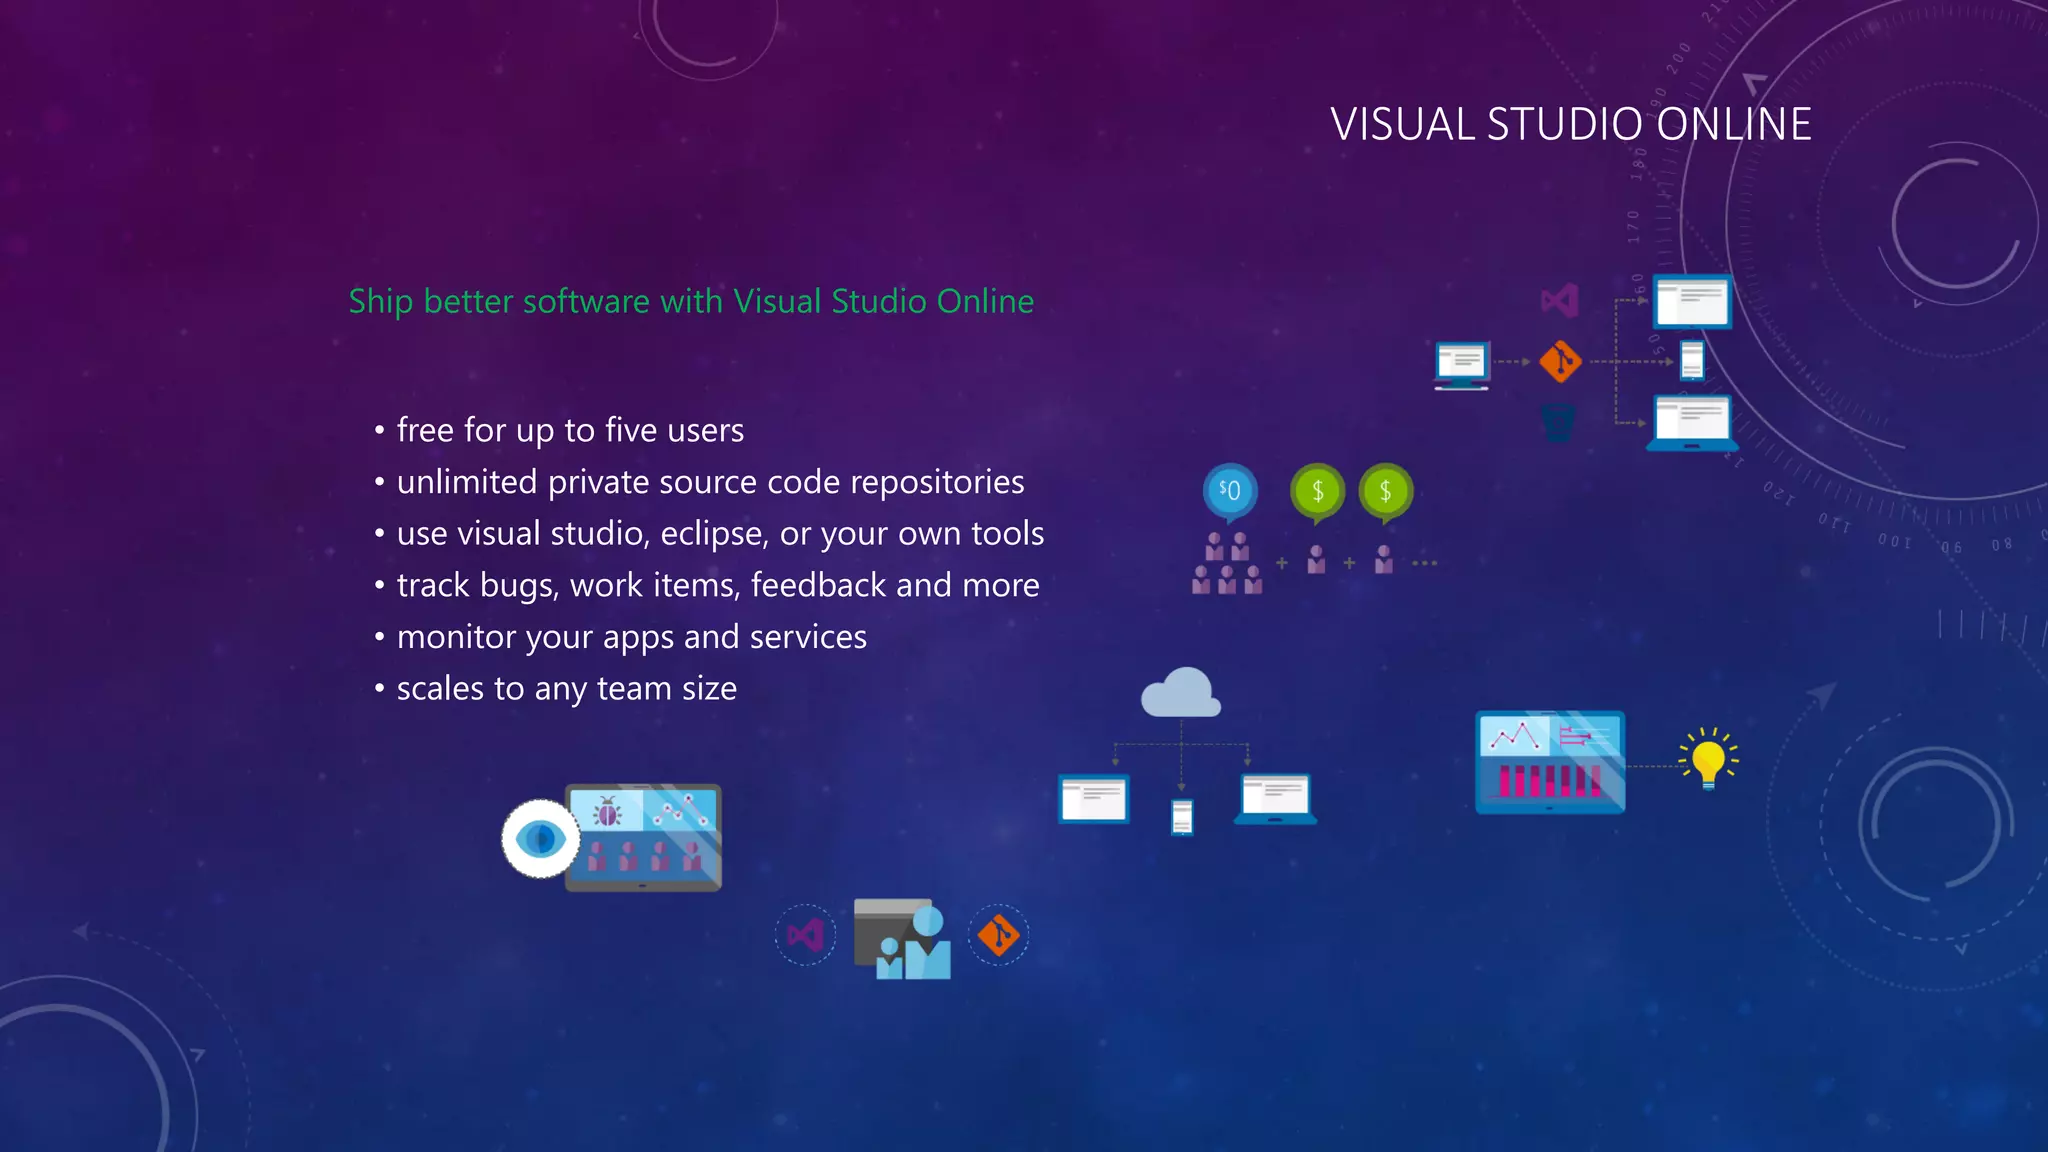Click bullet 'track bugs, work items, feedback and more'
Screen dimensions: 2048x1152
(x=718, y=585)
